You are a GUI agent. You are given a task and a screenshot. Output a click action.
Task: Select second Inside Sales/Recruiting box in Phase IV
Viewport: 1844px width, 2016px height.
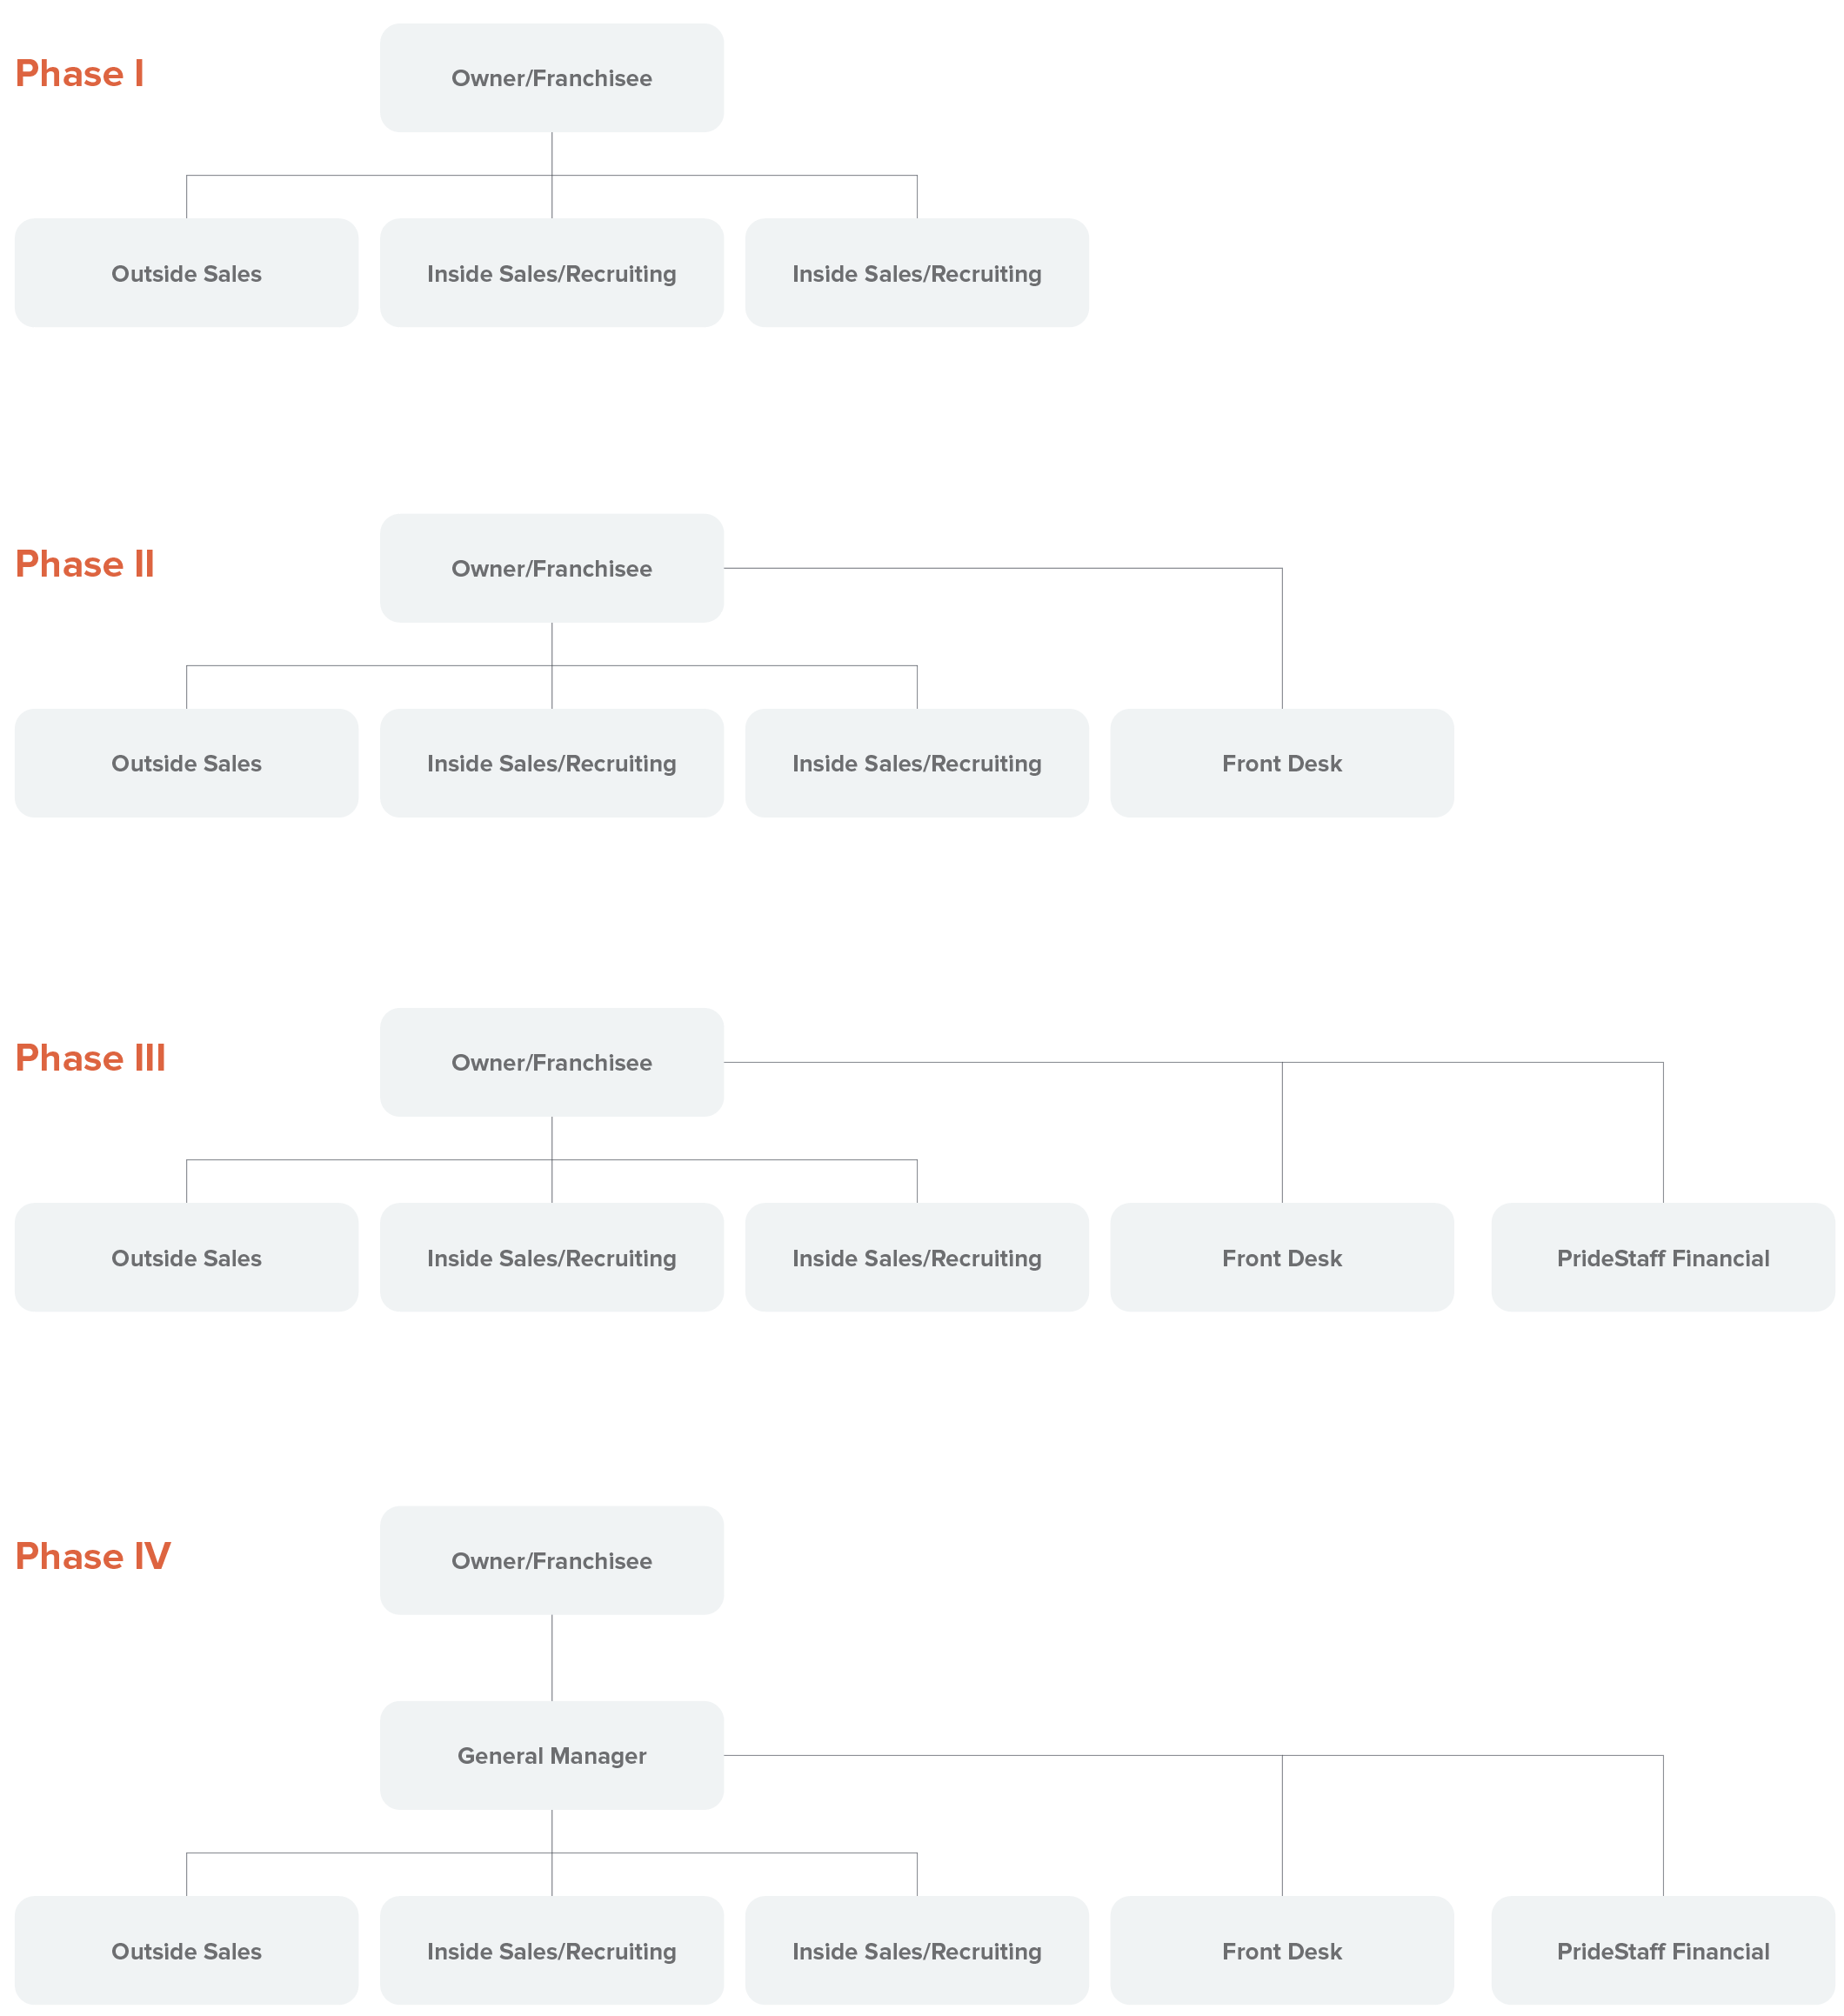coord(916,1950)
